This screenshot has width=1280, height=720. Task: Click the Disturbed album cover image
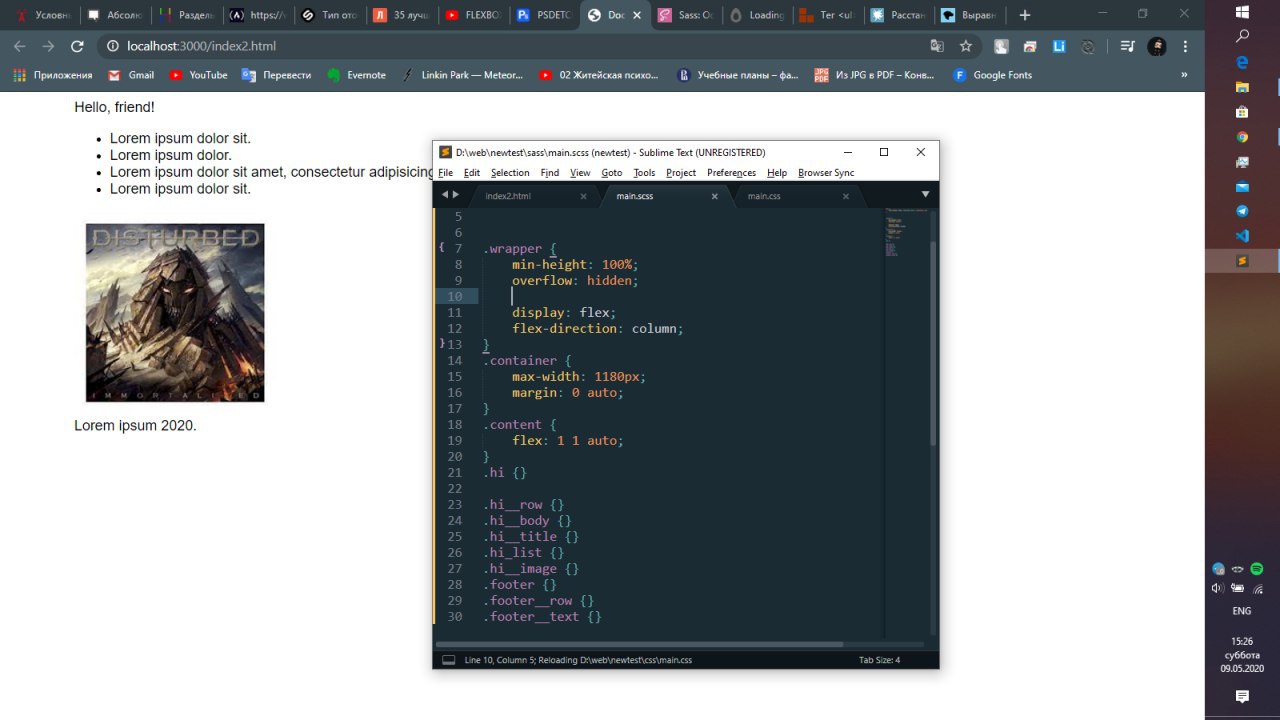(x=175, y=313)
